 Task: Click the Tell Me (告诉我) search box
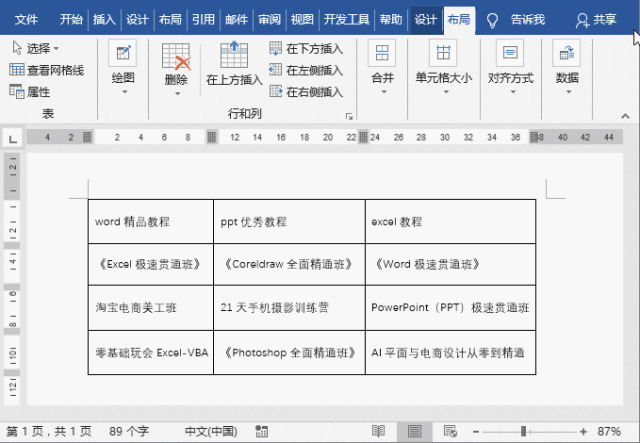click(x=527, y=20)
